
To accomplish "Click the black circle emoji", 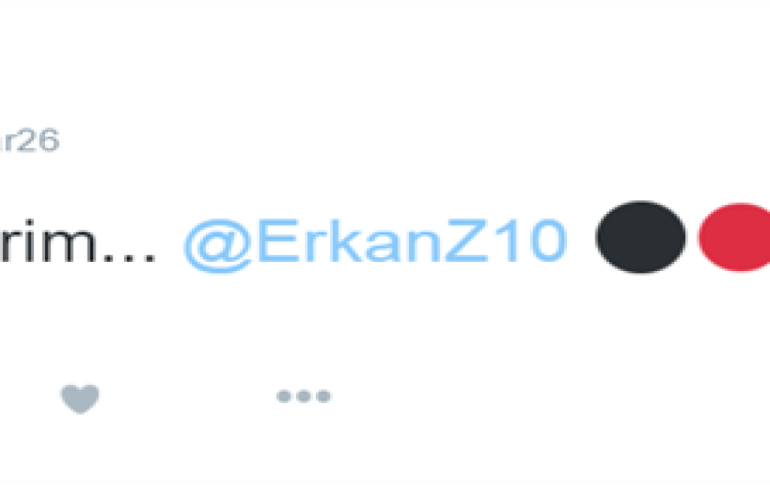I will point(640,237).
